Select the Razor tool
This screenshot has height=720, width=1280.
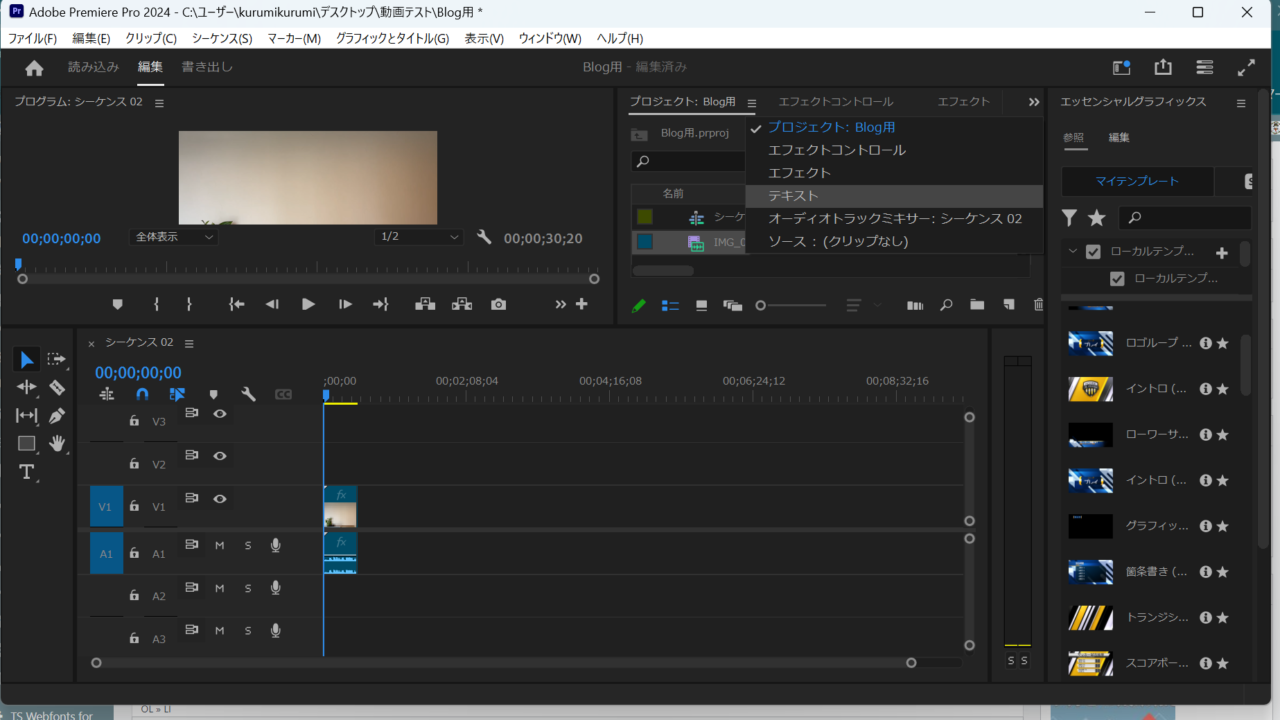pos(56,387)
